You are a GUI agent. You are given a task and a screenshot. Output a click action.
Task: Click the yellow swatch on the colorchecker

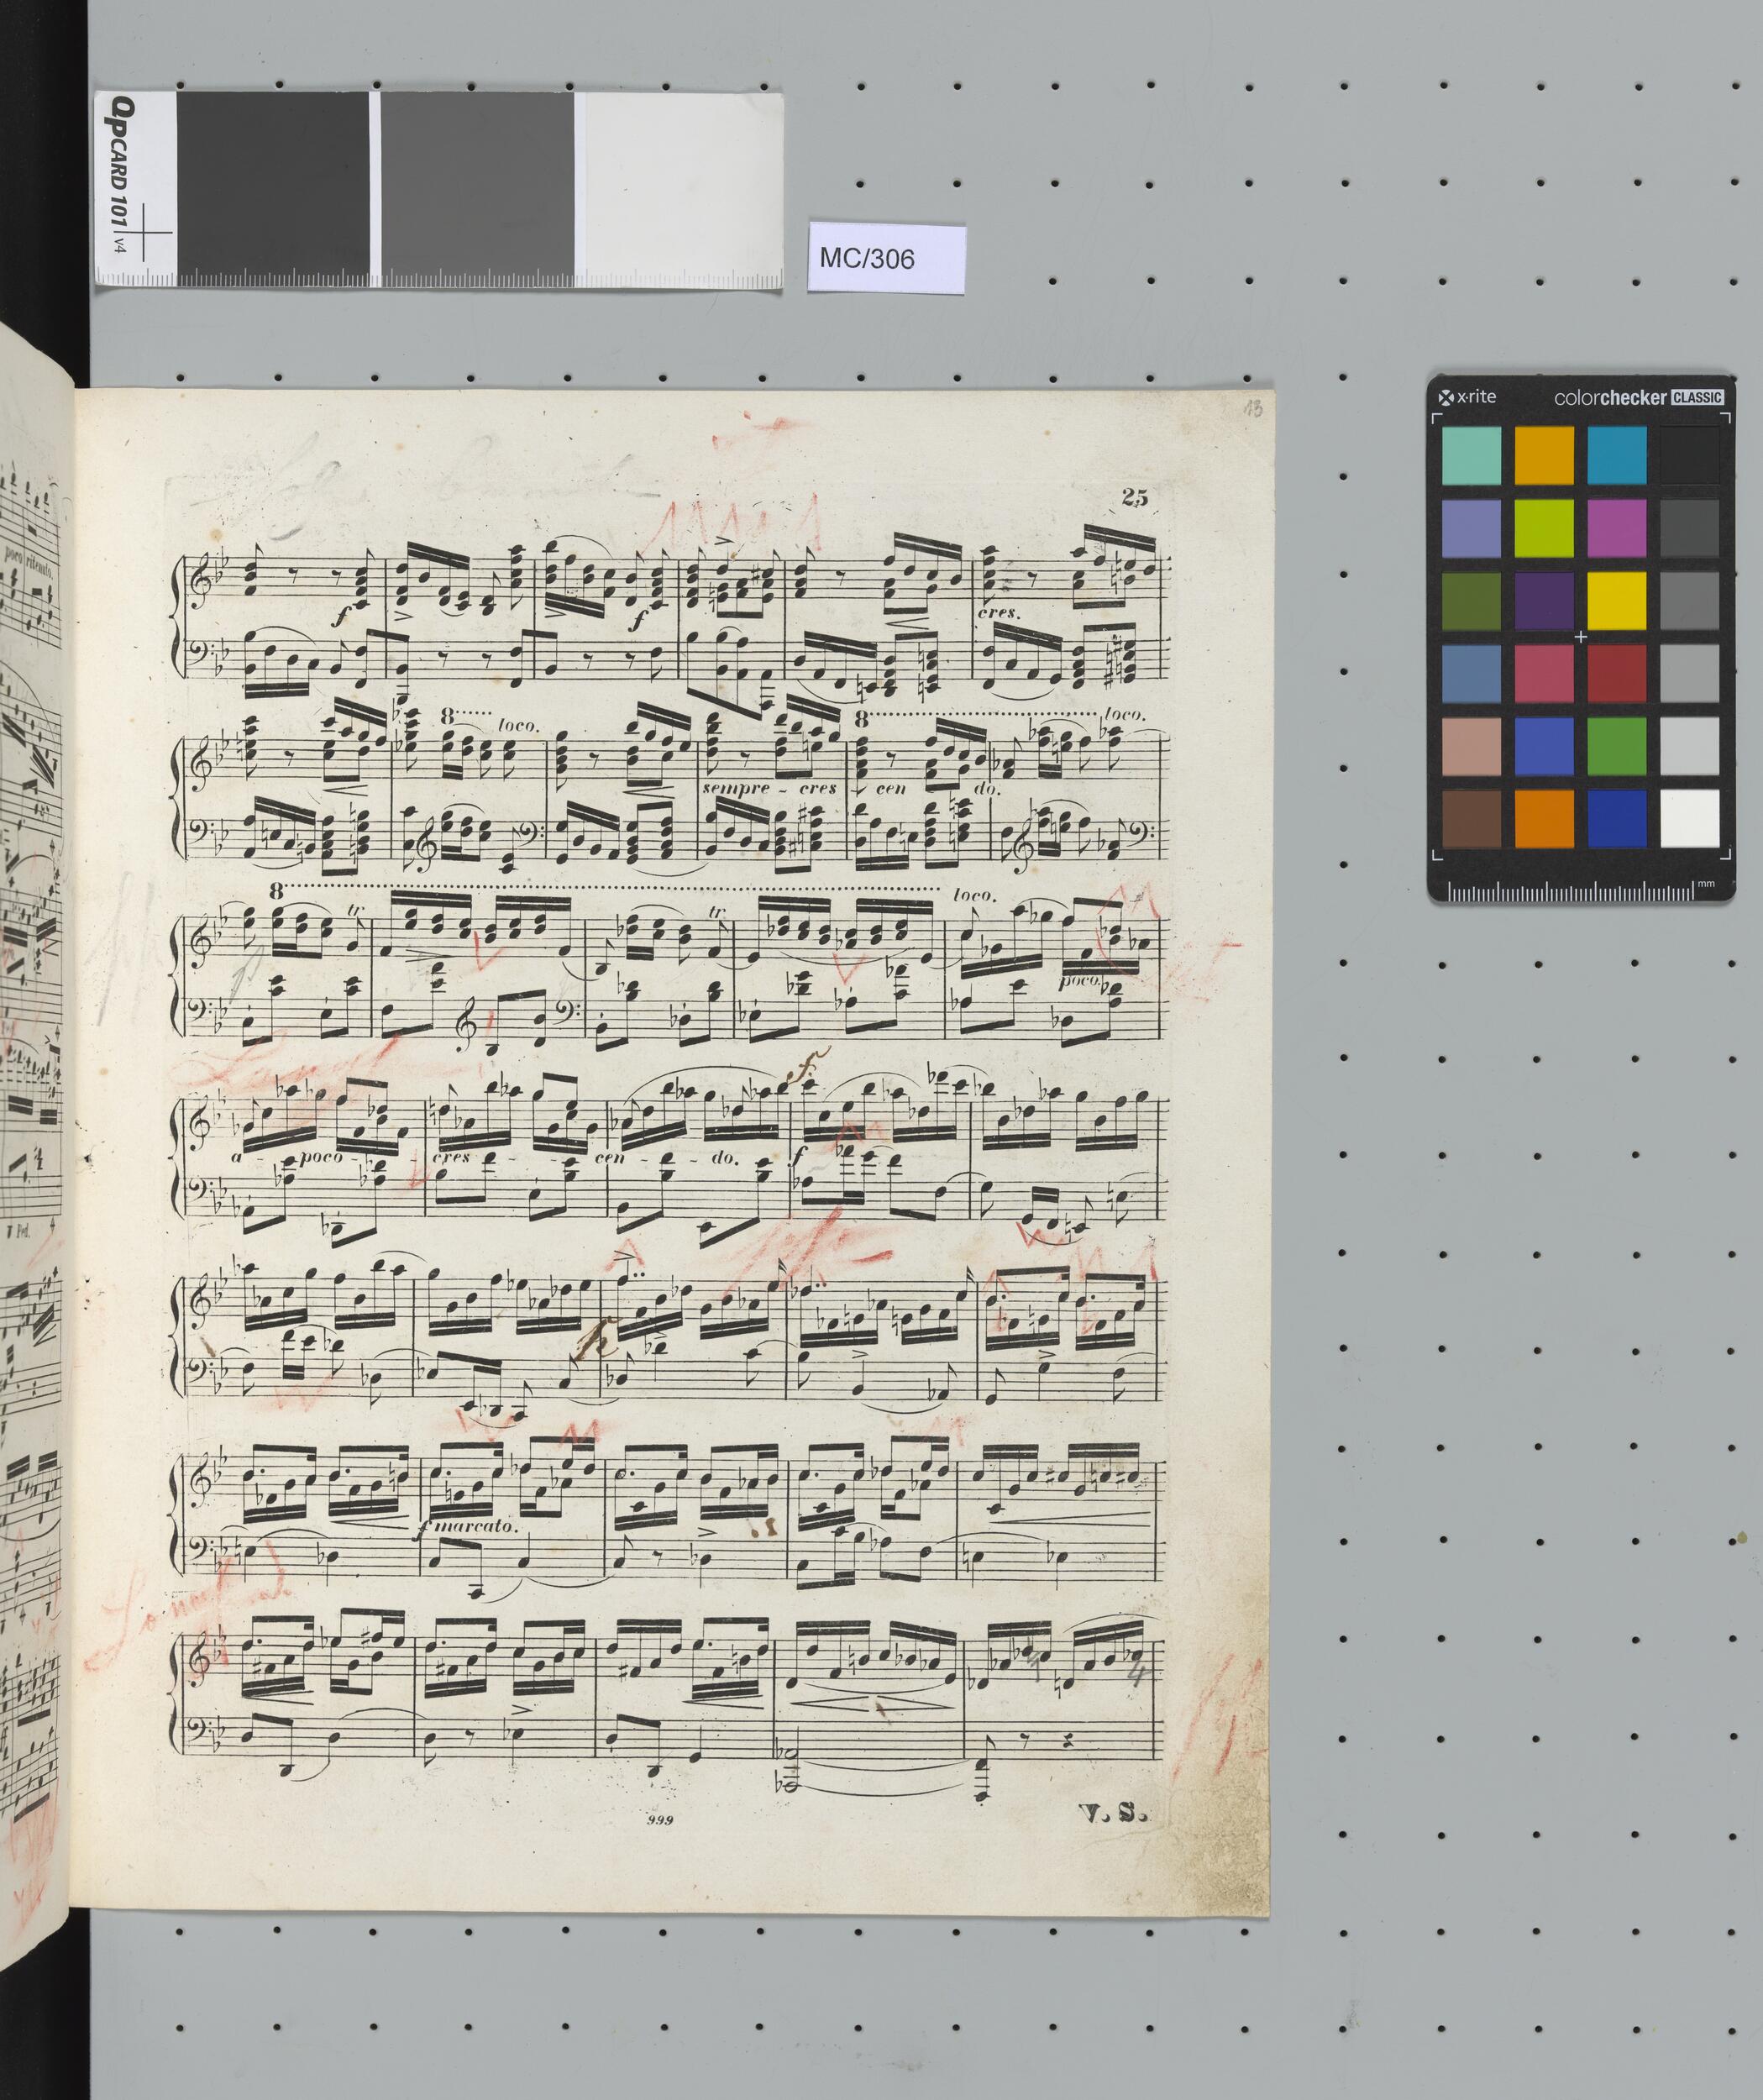[x=1617, y=600]
